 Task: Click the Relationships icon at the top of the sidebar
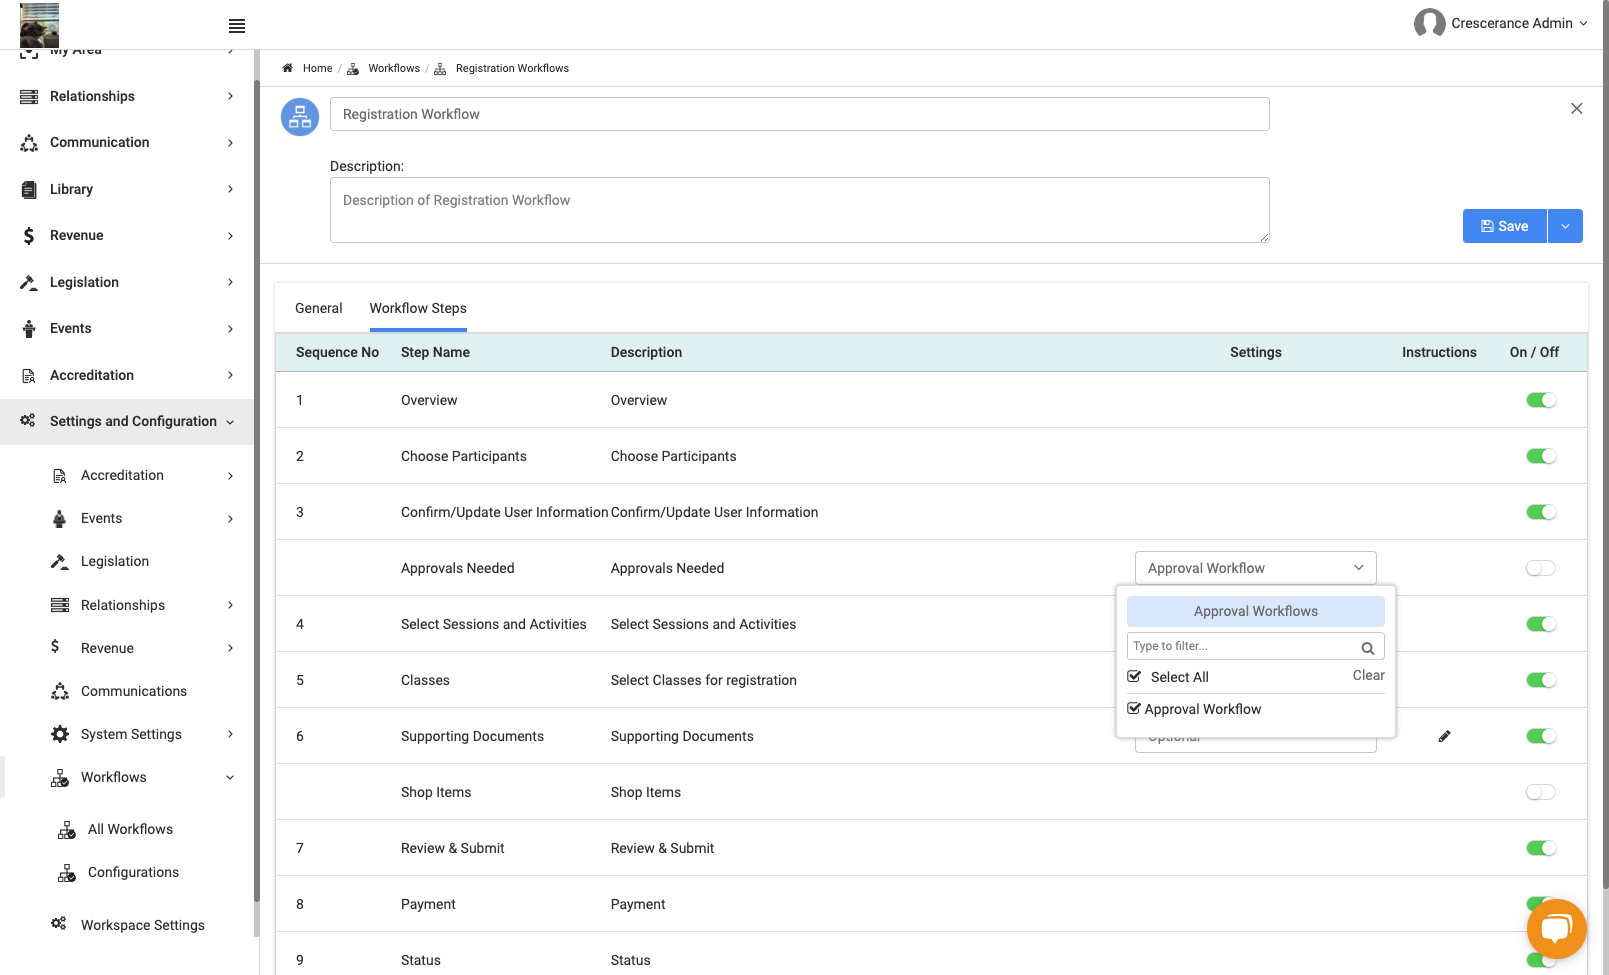point(29,96)
